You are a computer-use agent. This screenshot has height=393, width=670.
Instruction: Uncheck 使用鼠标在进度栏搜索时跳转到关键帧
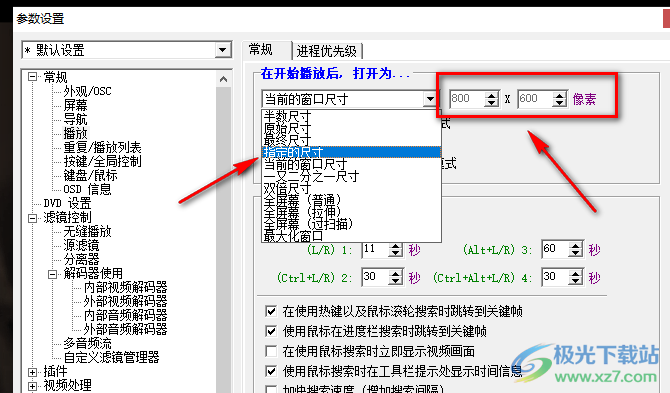[271, 331]
